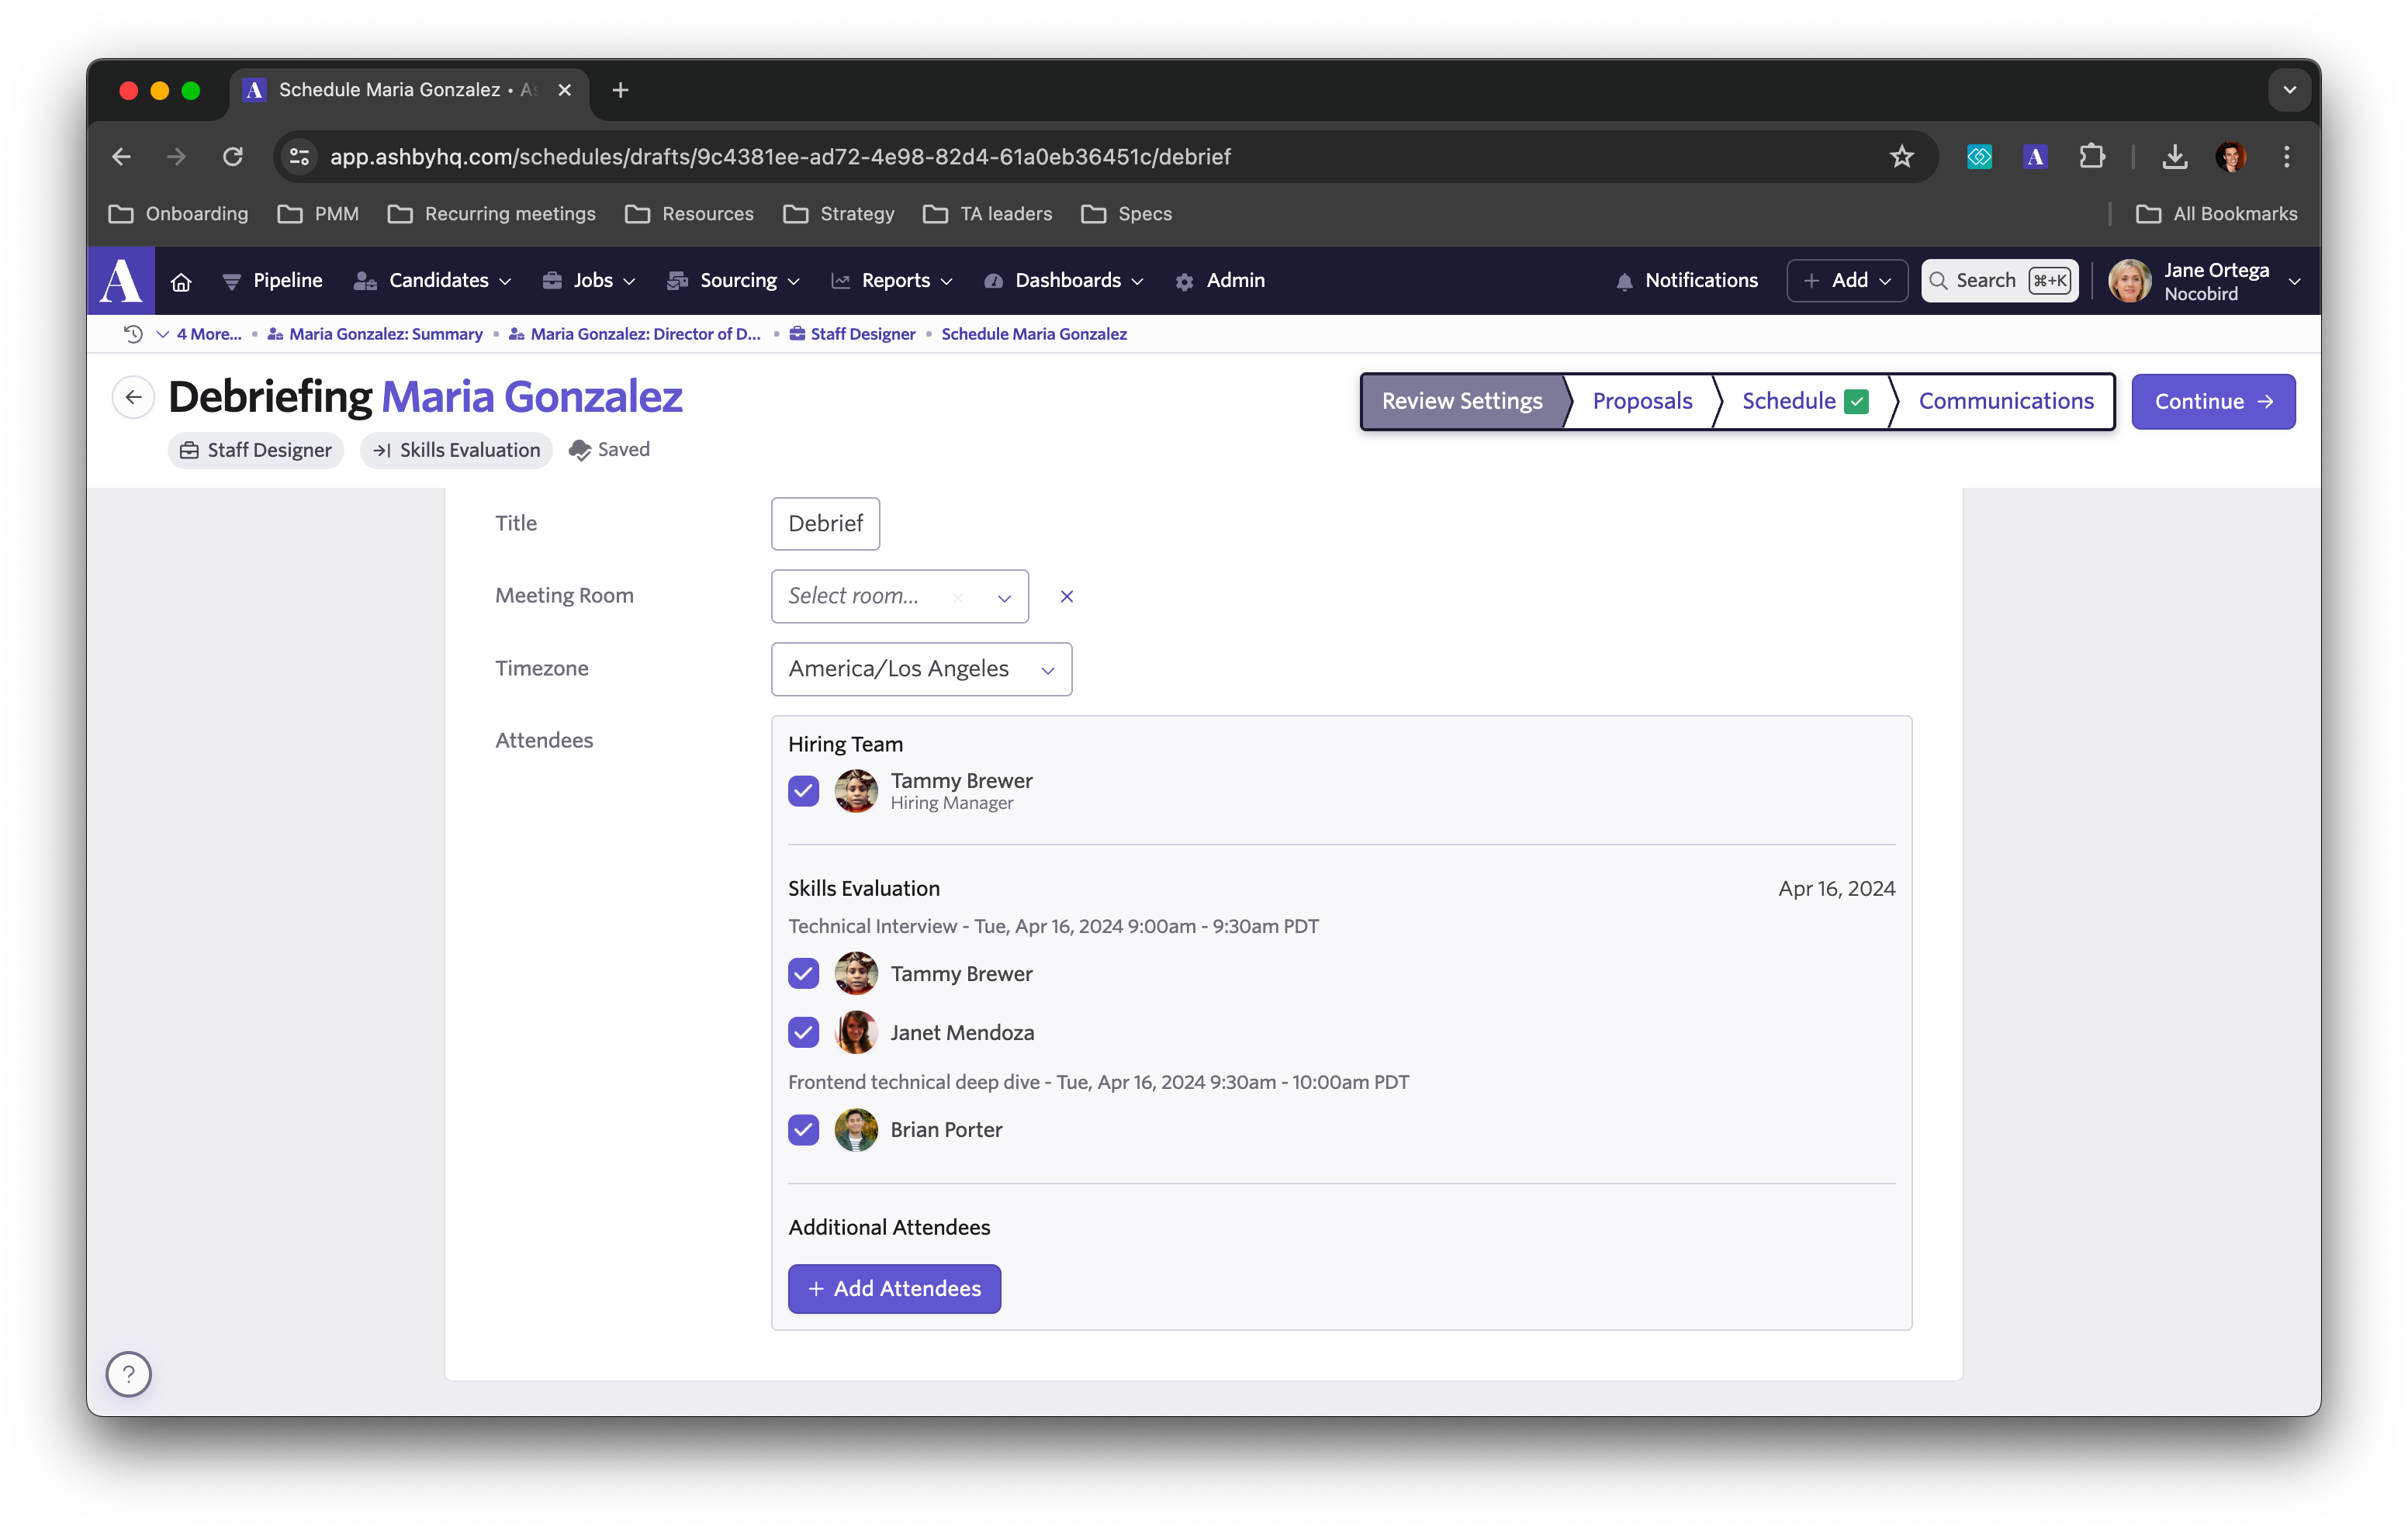Click the history clock icon in breadcrumbs

coord(133,334)
